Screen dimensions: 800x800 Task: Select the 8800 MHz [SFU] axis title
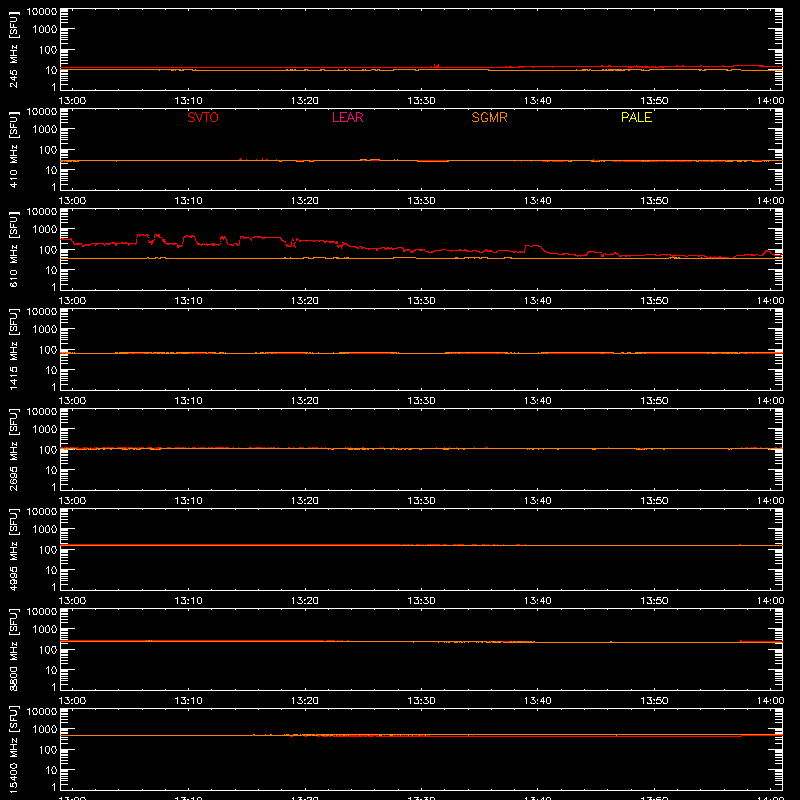pyautogui.click(x=13, y=650)
